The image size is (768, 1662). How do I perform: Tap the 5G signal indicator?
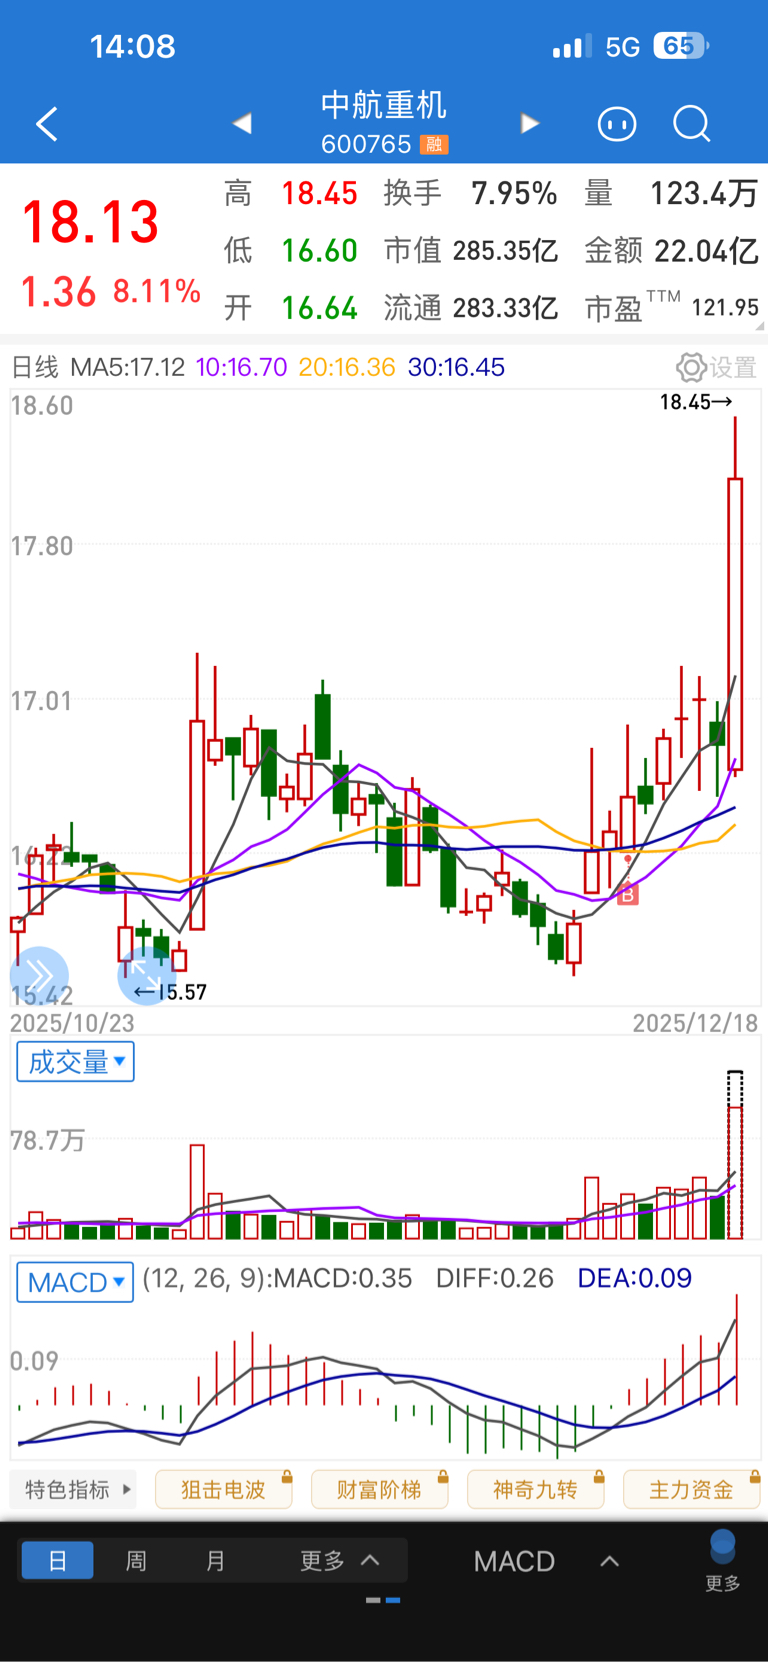(x=622, y=47)
